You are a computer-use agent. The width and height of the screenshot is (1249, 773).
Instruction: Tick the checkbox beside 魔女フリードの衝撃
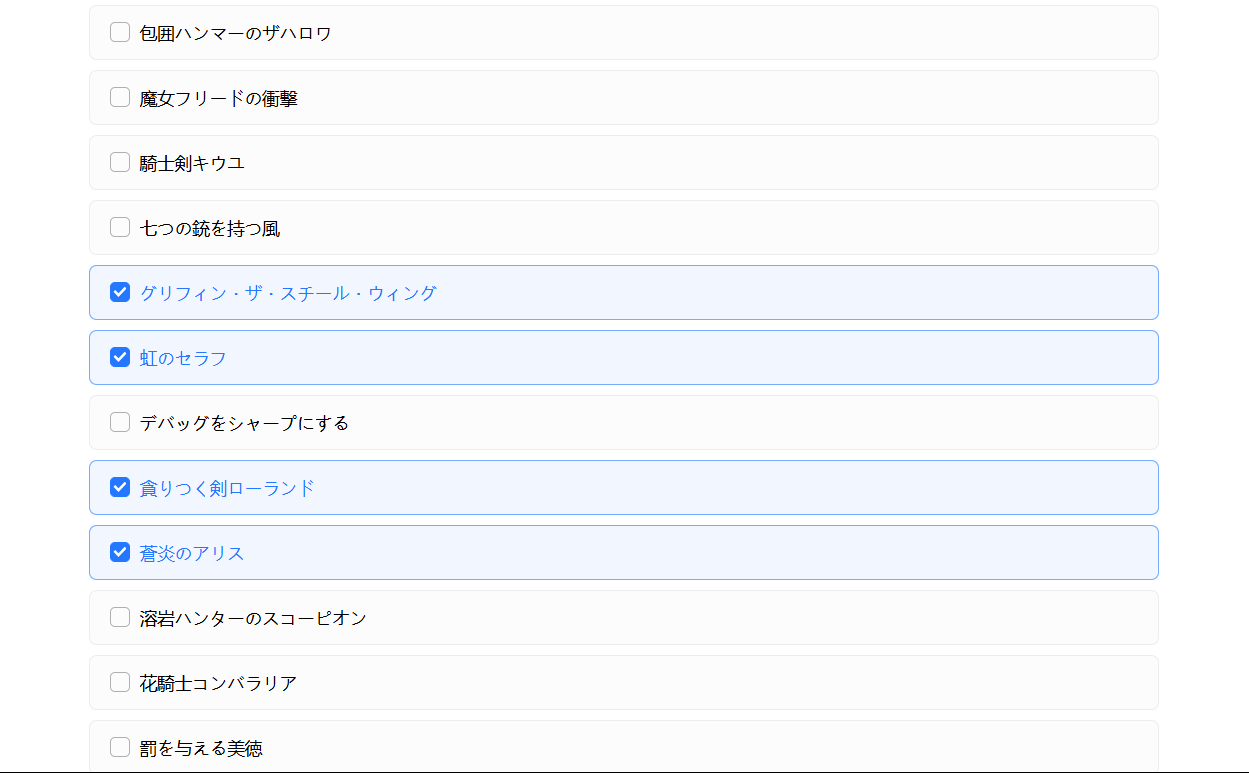[x=120, y=97]
